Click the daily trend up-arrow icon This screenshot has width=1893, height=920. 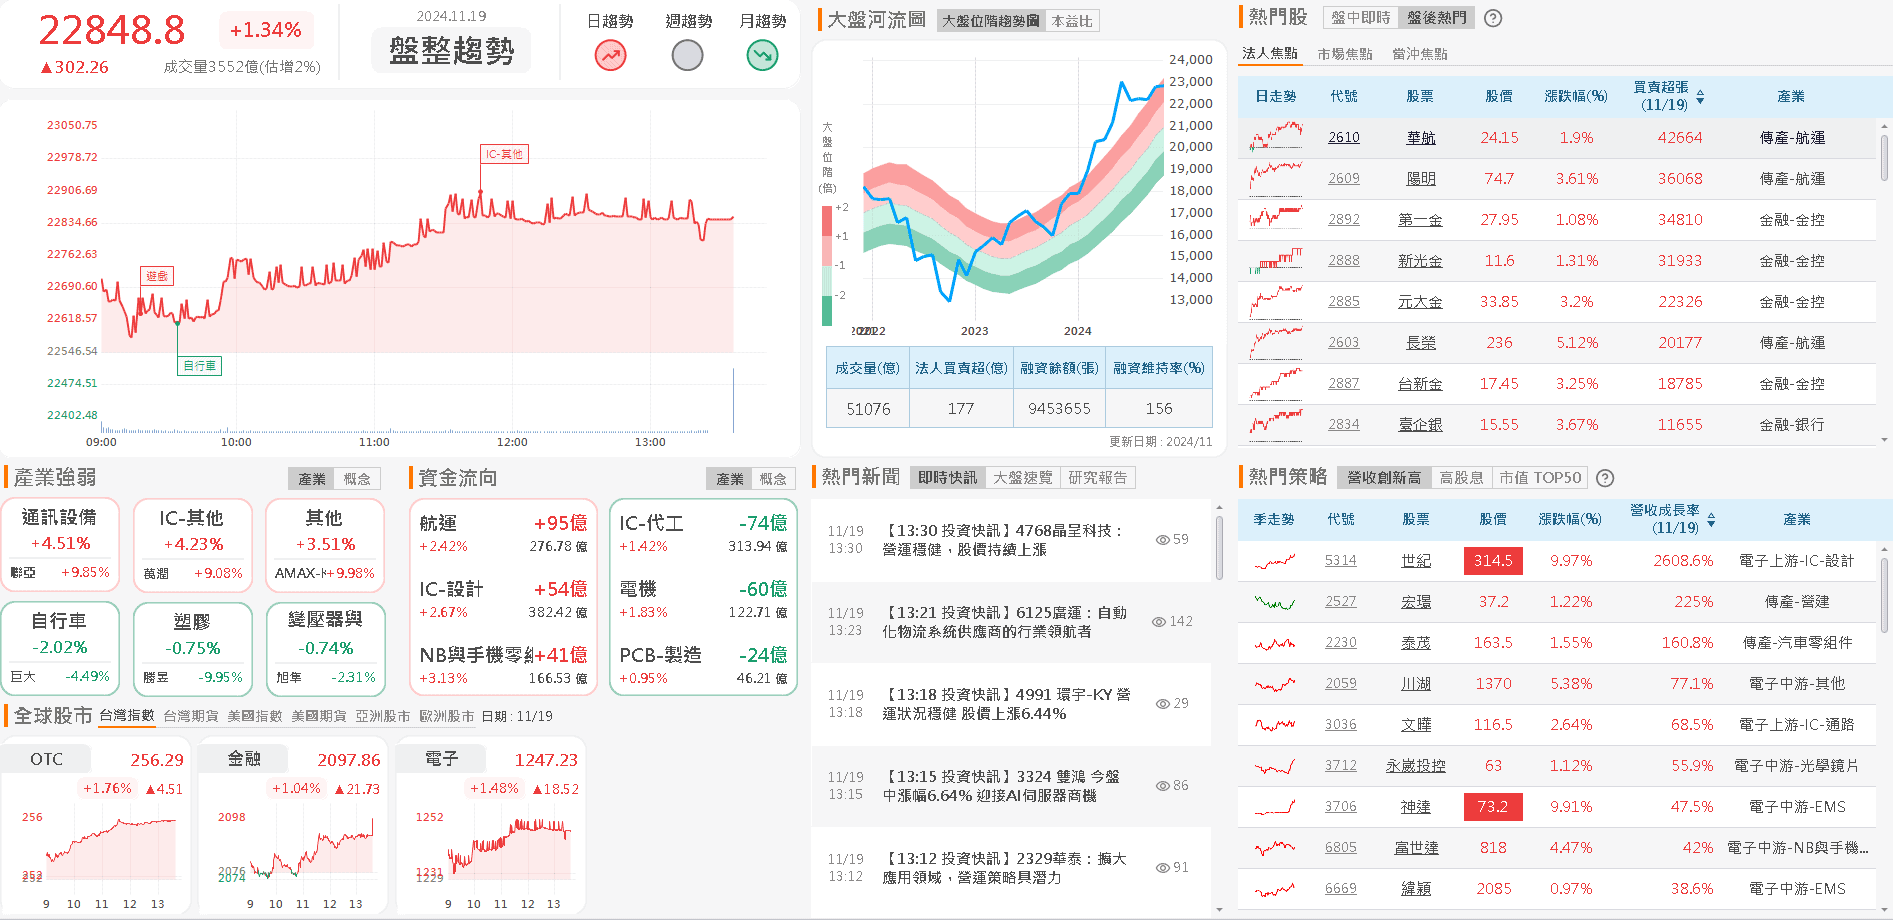tap(610, 55)
